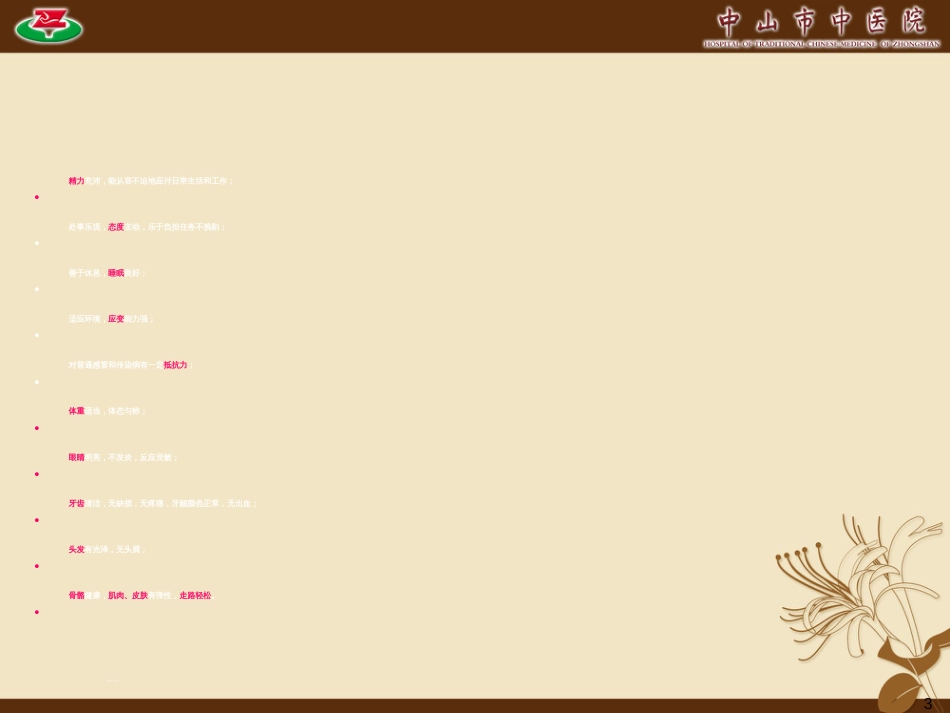This screenshot has width=950, height=713.
Task: Click the pink phrase 走路轻松
Action: [x=195, y=595]
